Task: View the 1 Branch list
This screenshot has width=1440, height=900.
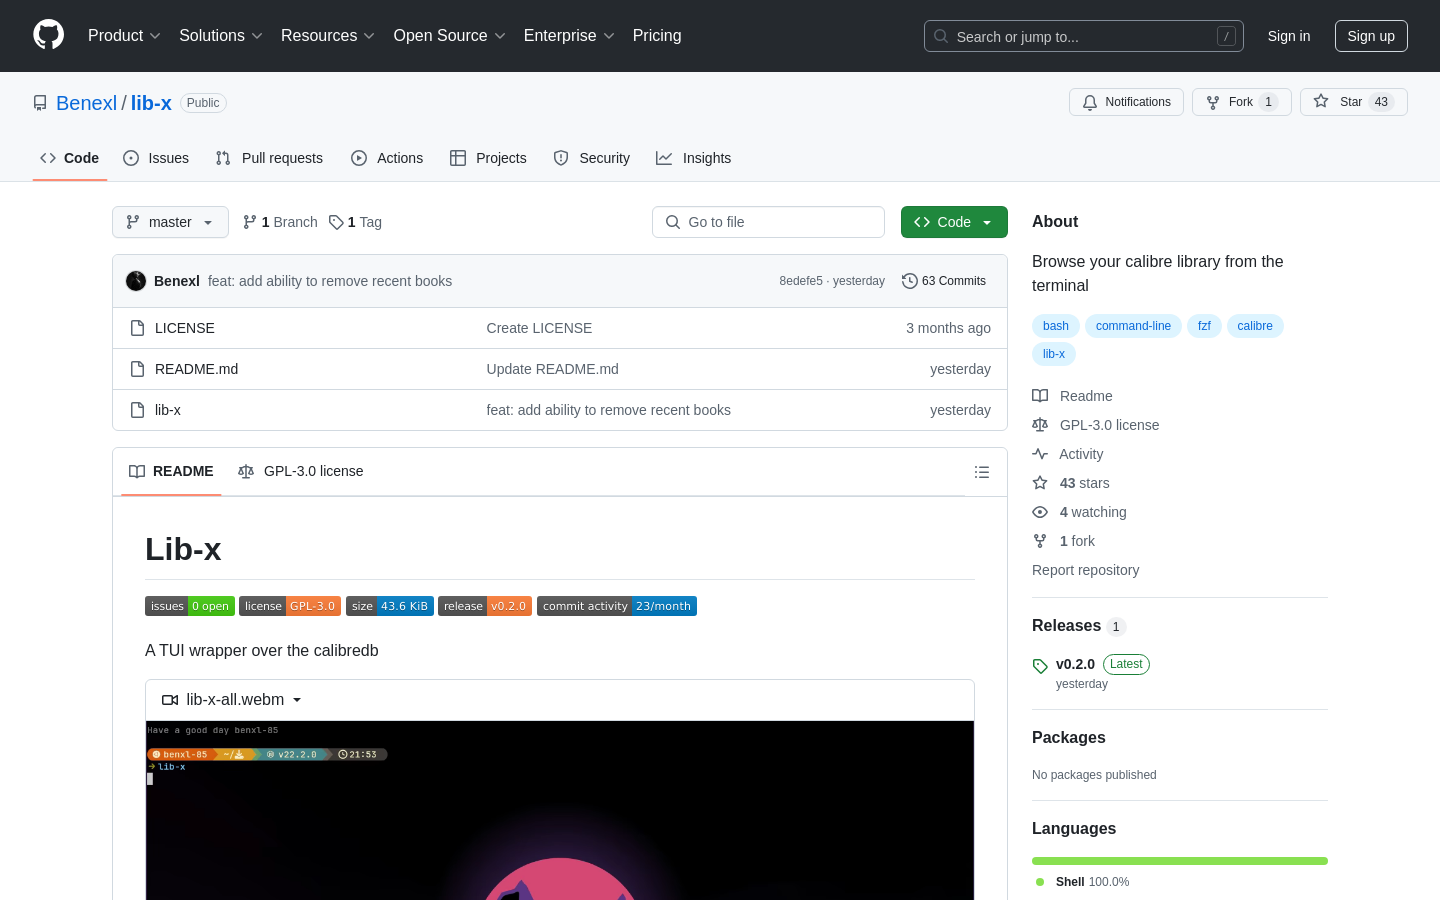Action: pos(280,222)
